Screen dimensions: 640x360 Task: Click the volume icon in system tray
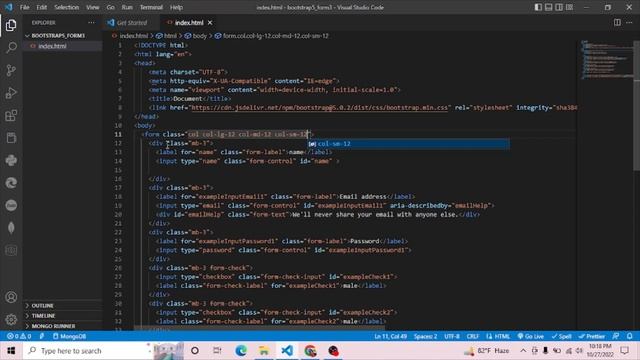[579, 351]
